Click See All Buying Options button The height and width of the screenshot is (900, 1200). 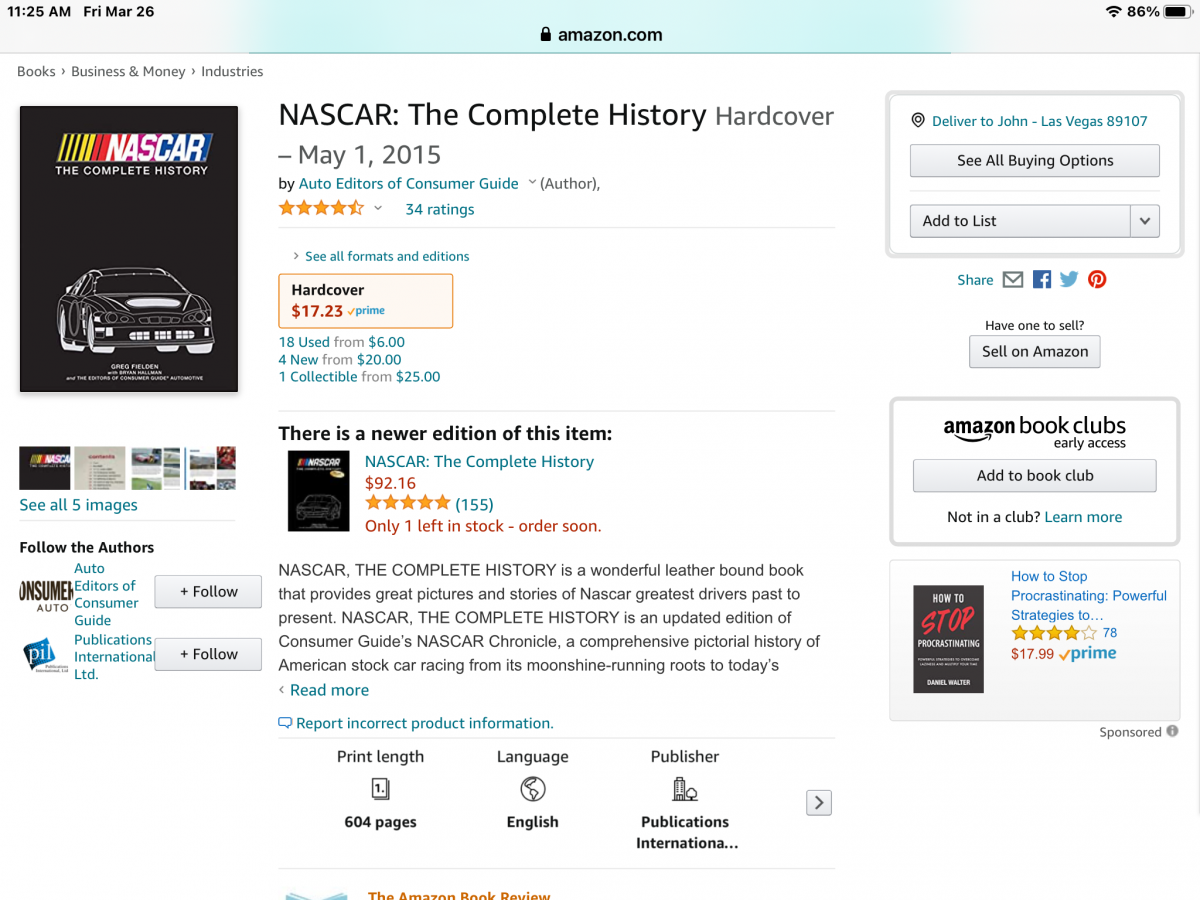[1035, 160]
